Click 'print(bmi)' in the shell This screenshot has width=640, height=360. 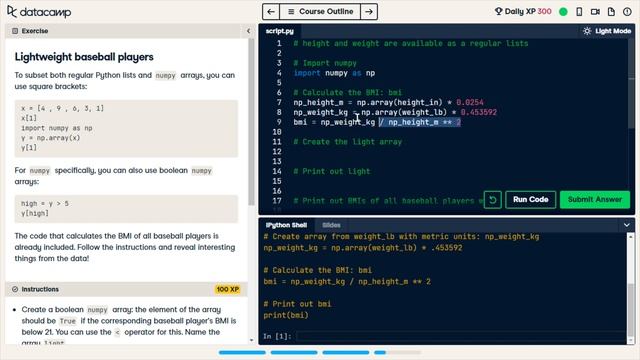pyautogui.click(x=286, y=315)
